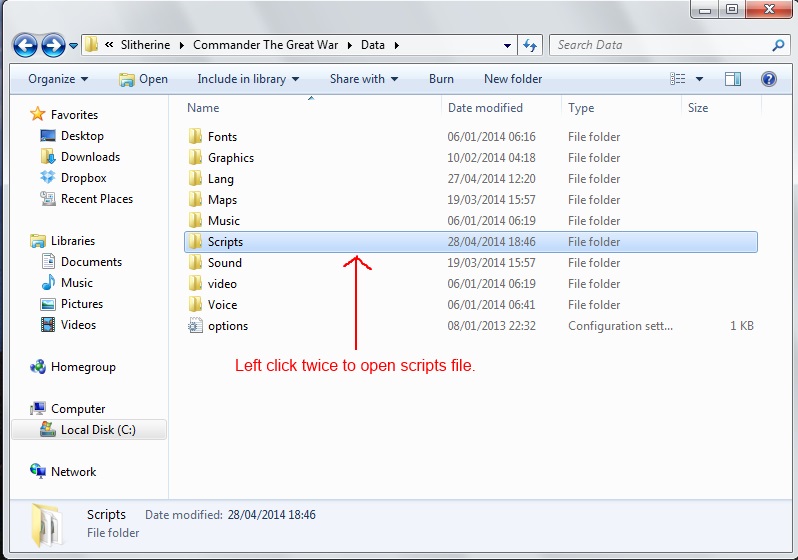Open Downloads in the navigation pane
Screen dimensions: 798x560
coord(90,157)
